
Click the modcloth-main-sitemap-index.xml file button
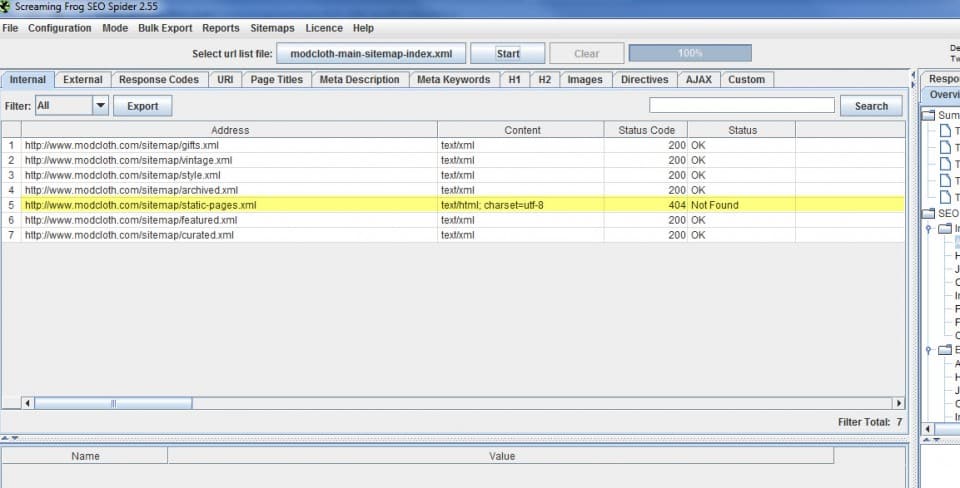pos(371,53)
